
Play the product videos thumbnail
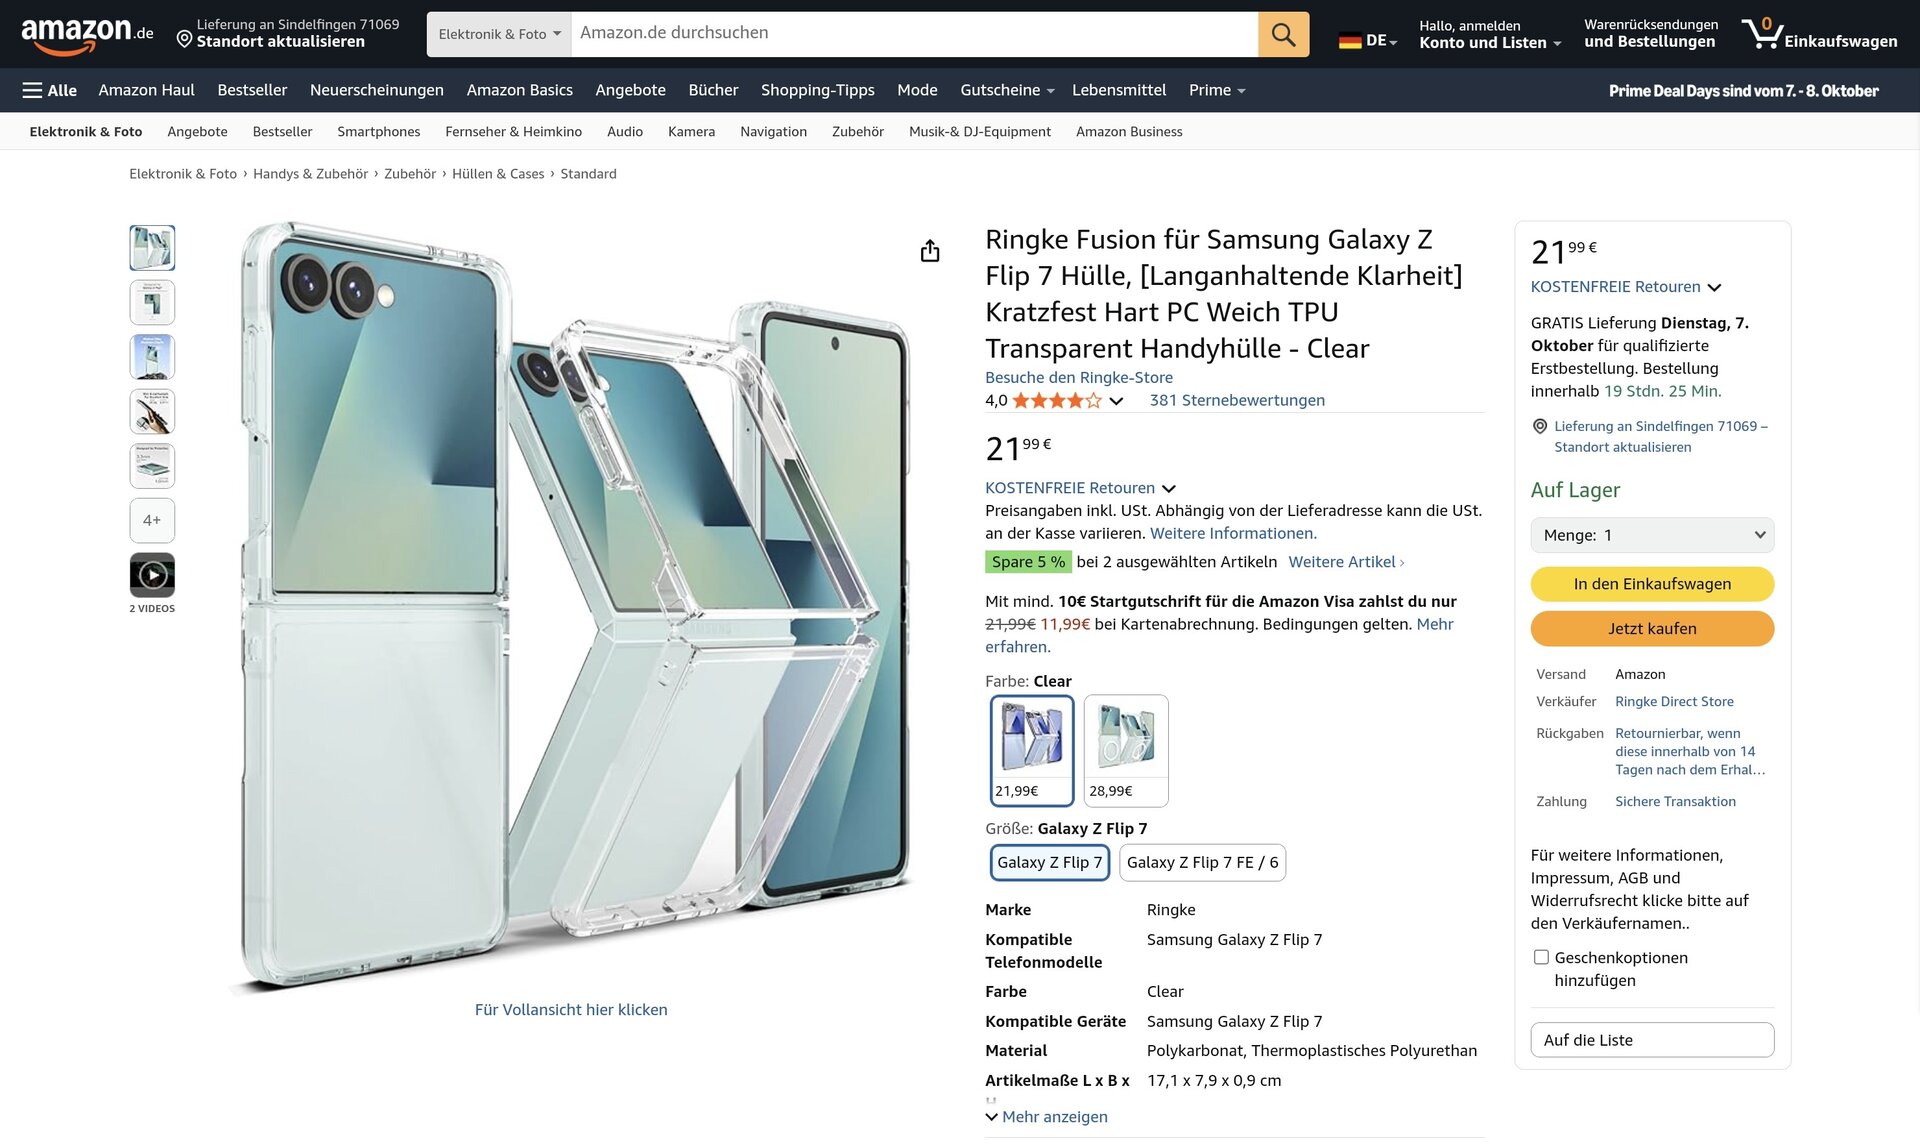point(152,575)
